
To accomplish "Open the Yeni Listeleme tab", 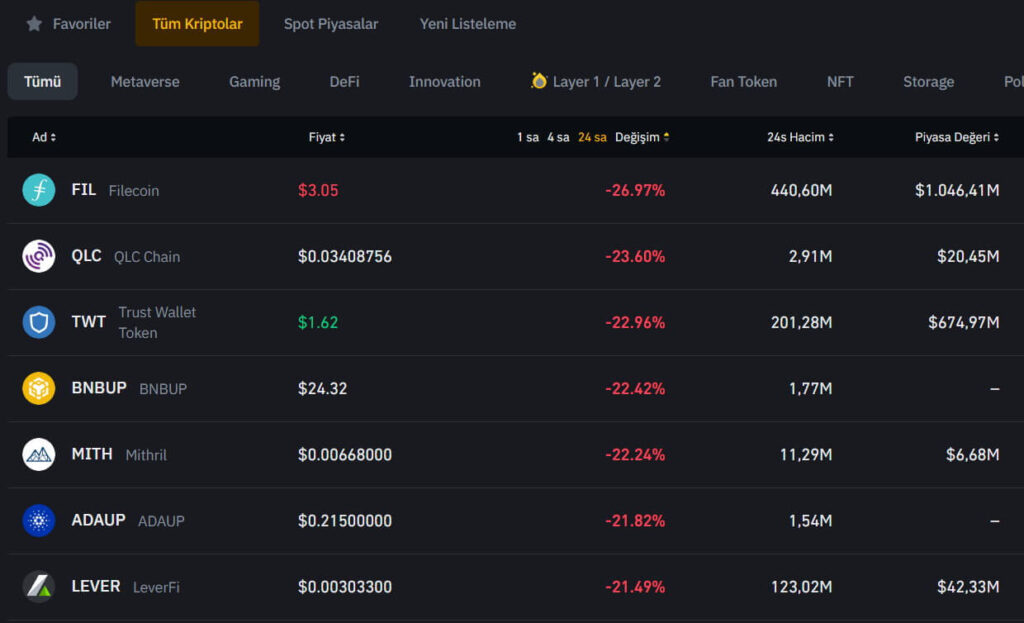I will 468,24.
